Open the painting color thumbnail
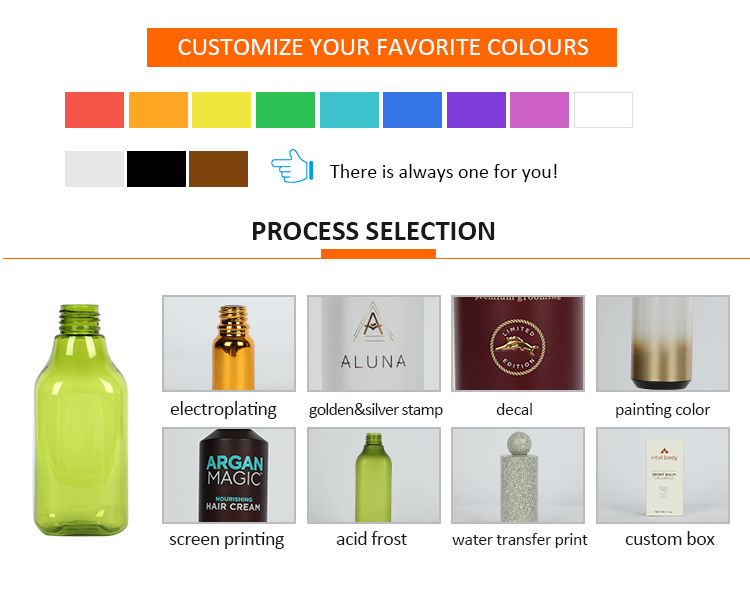 tap(663, 343)
